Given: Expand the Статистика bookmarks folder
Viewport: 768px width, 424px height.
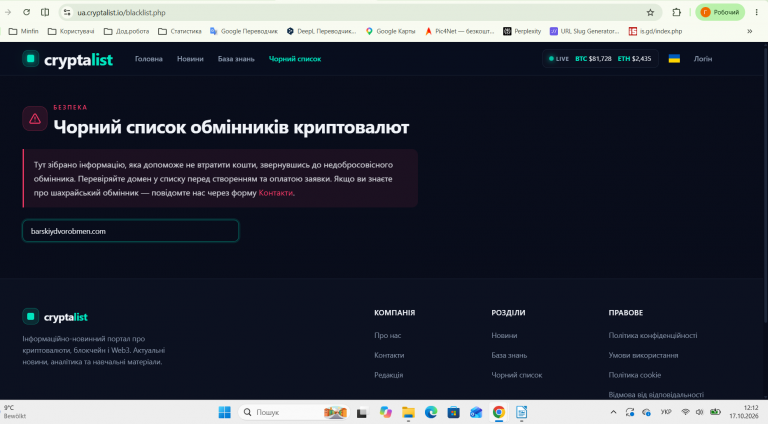Looking at the screenshot, I should pyautogui.click(x=180, y=31).
